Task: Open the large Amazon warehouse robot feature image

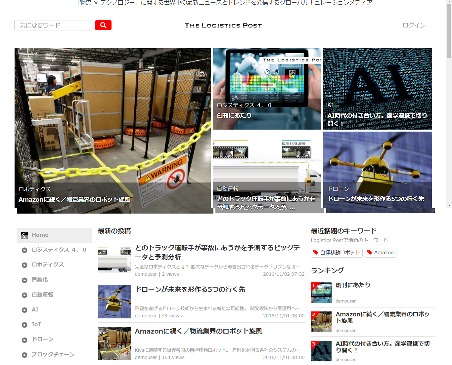Action: point(113,131)
